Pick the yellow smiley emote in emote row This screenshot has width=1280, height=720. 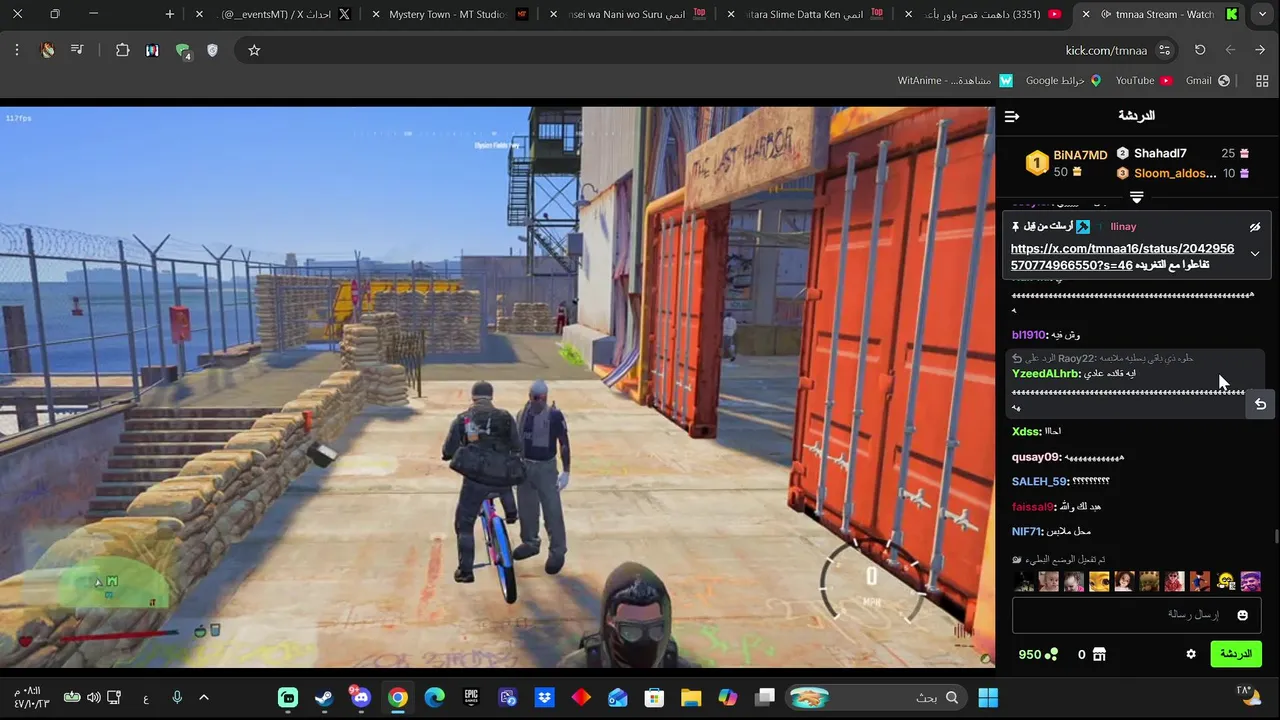pyautogui.click(x=1226, y=581)
